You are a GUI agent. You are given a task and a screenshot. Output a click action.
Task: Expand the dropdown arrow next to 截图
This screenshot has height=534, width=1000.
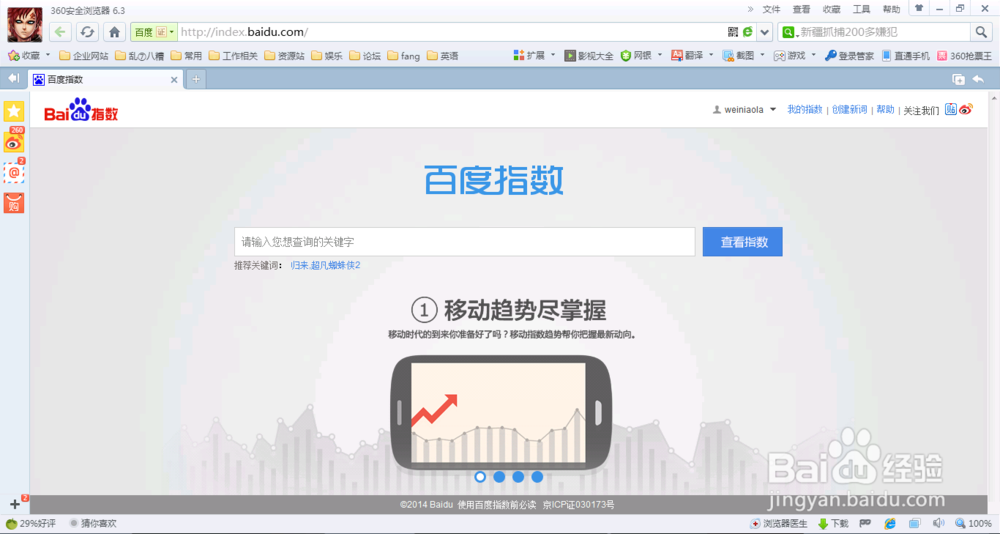tap(762, 56)
